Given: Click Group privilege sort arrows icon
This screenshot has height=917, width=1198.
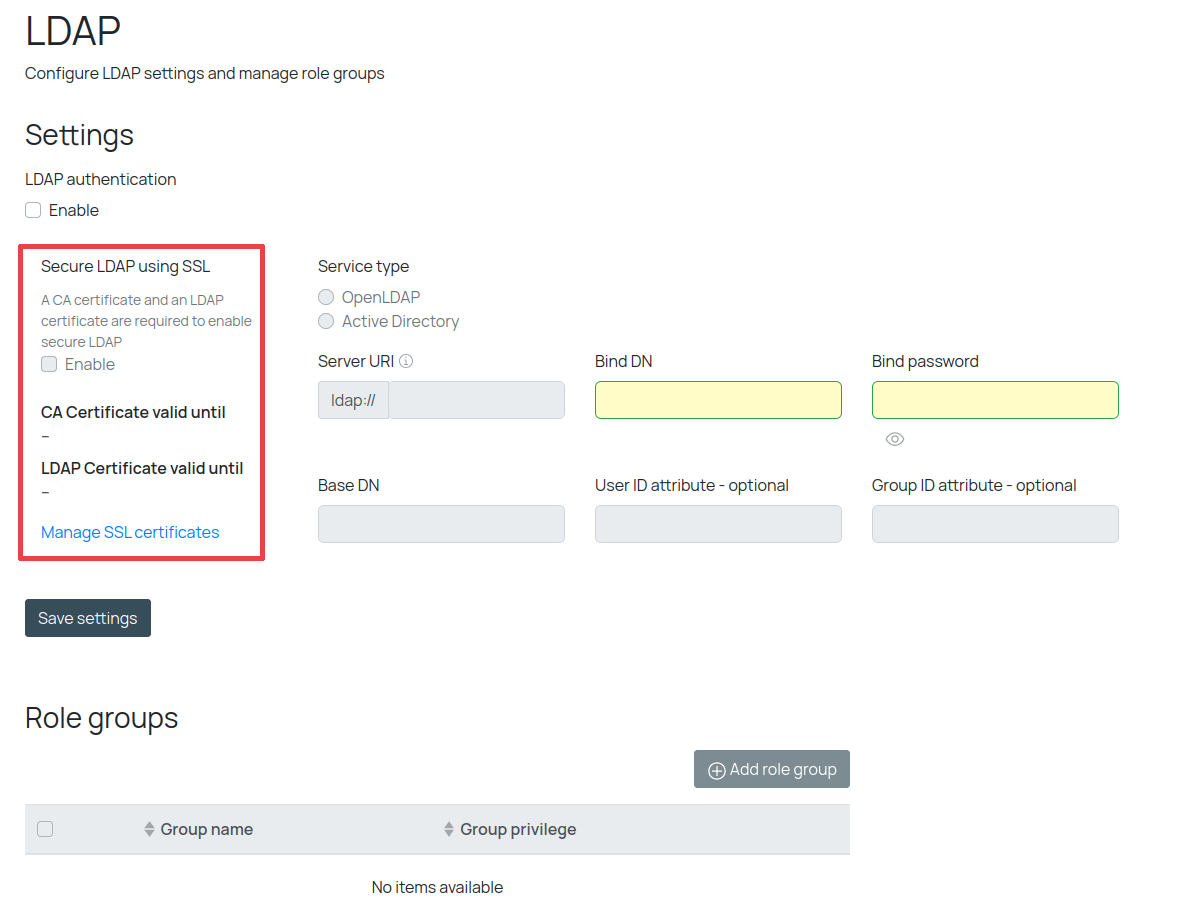Looking at the screenshot, I should tap(449, 829).
